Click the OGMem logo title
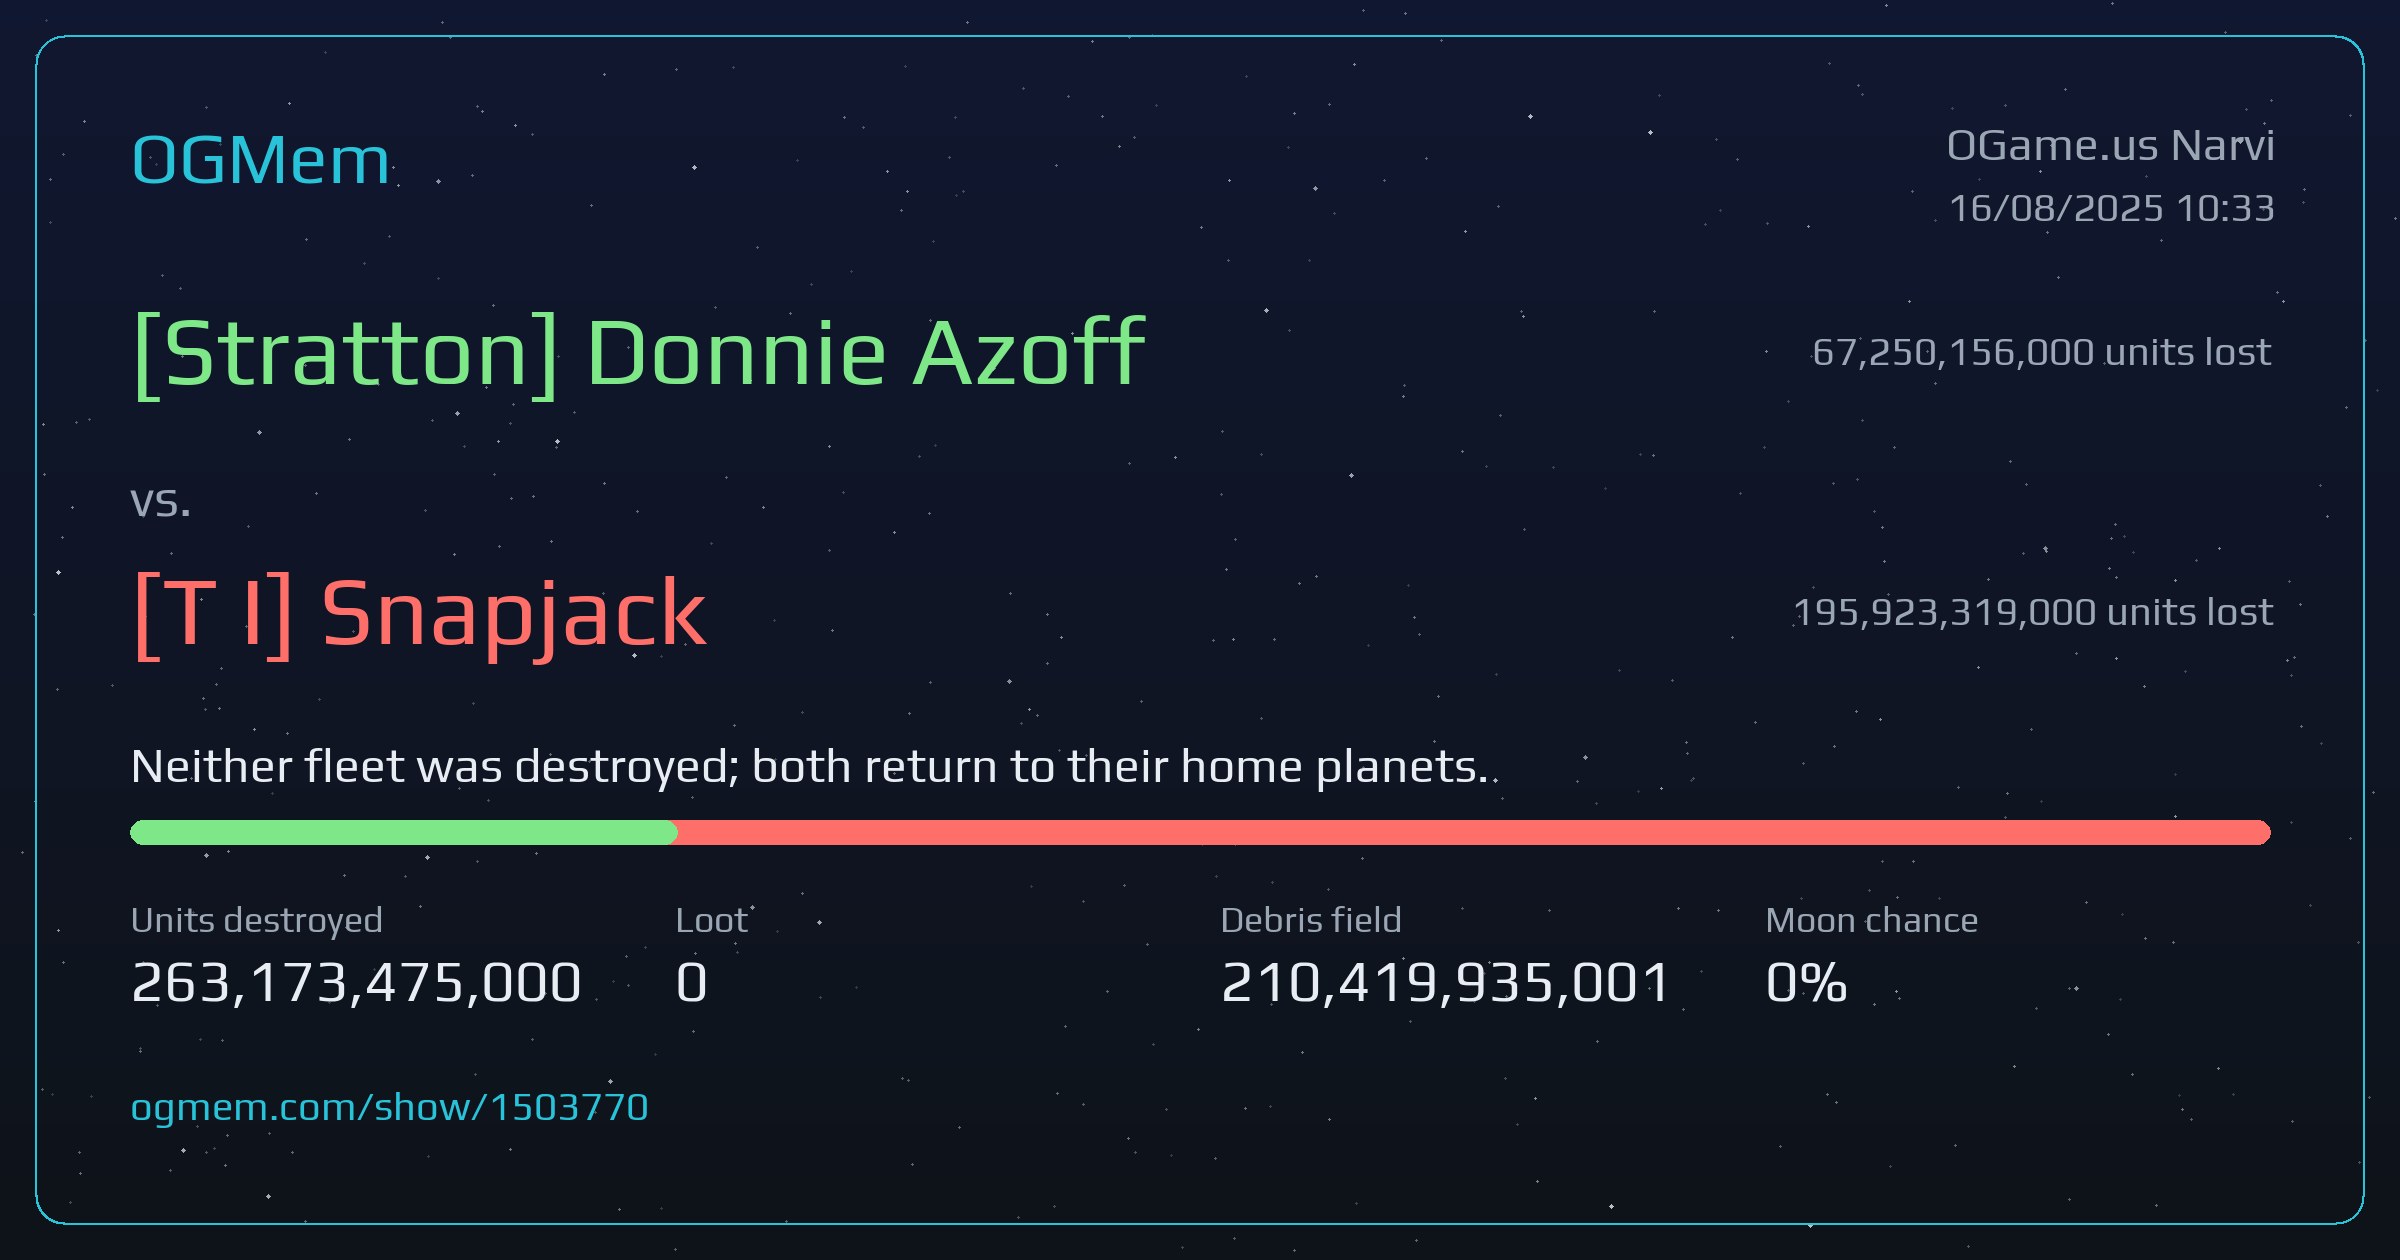The height and width of the screenshot is (1260, 2400). point(260,160)
